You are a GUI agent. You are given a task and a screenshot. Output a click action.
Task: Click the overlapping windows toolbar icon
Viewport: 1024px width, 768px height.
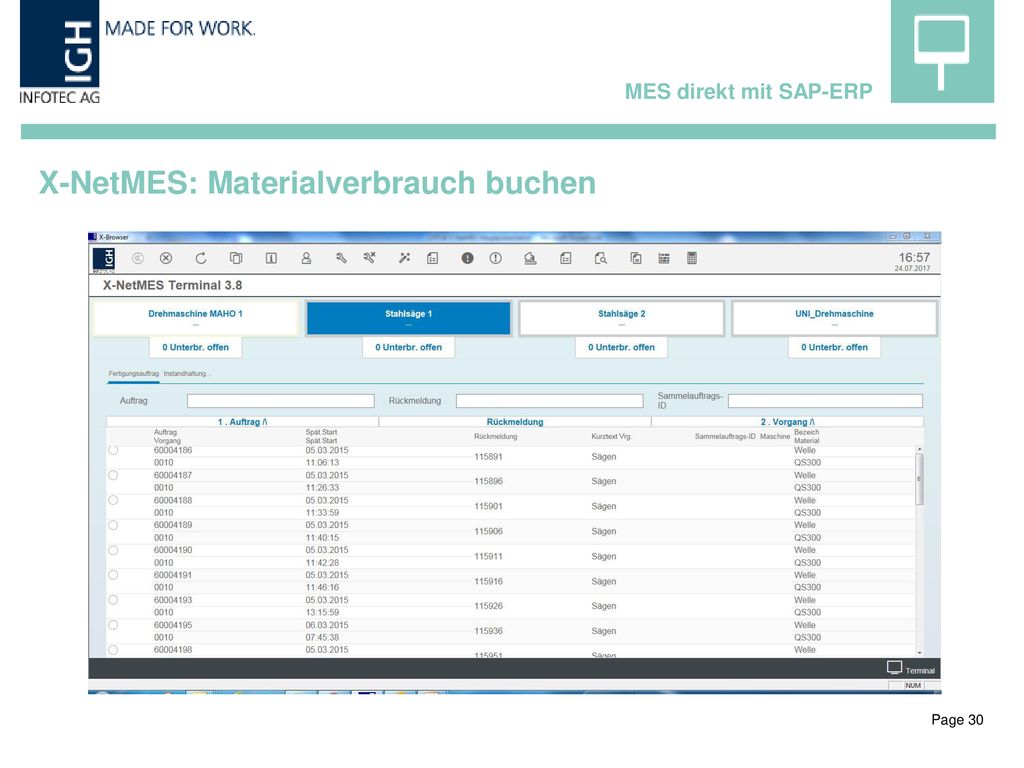click(x=236, y=259)
